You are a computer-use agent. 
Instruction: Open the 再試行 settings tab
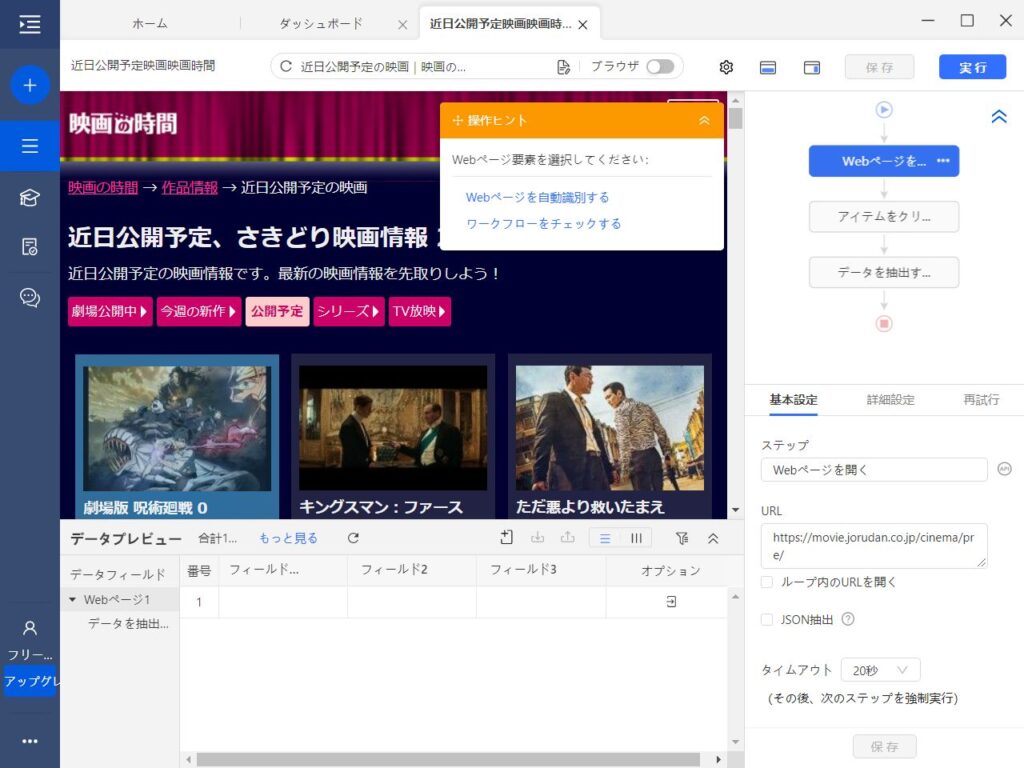(981, 400)
